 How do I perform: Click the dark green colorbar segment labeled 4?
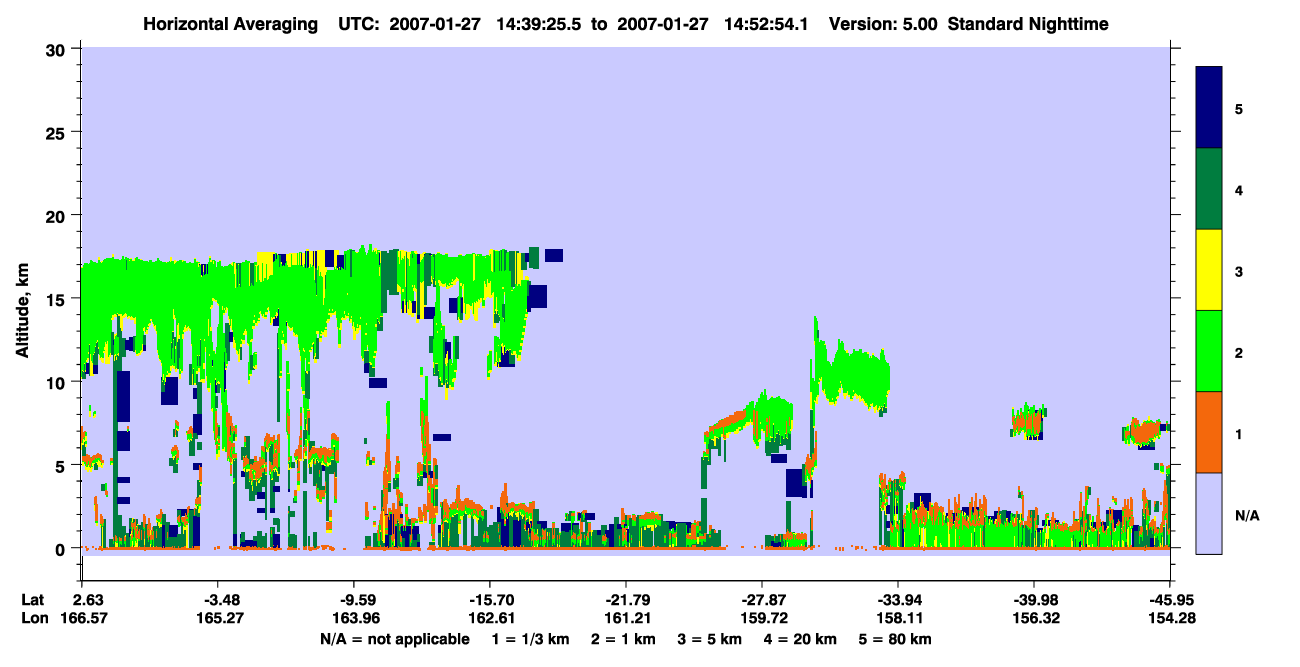pyautogui.click(x=1209, y=189)
